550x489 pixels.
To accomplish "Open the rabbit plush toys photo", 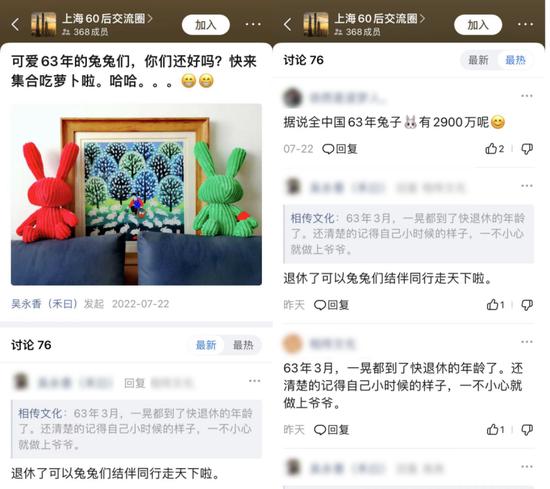I will tap(136, 194).
